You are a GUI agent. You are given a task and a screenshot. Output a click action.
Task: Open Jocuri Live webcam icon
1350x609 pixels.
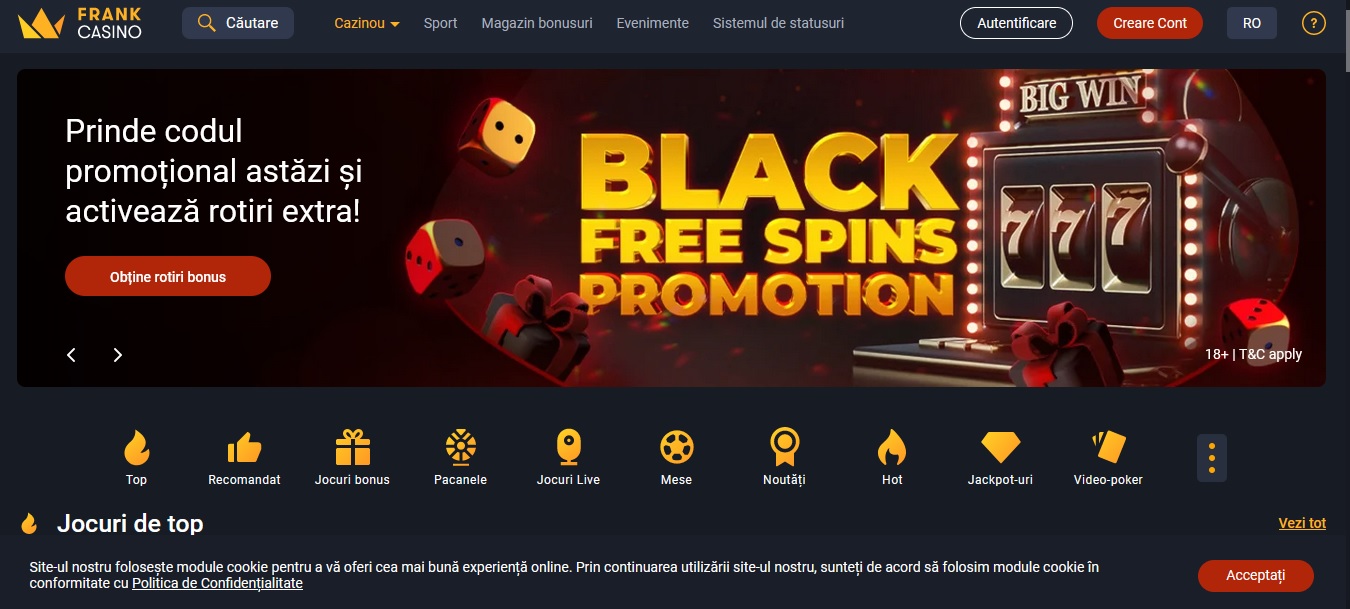(568, 447)
